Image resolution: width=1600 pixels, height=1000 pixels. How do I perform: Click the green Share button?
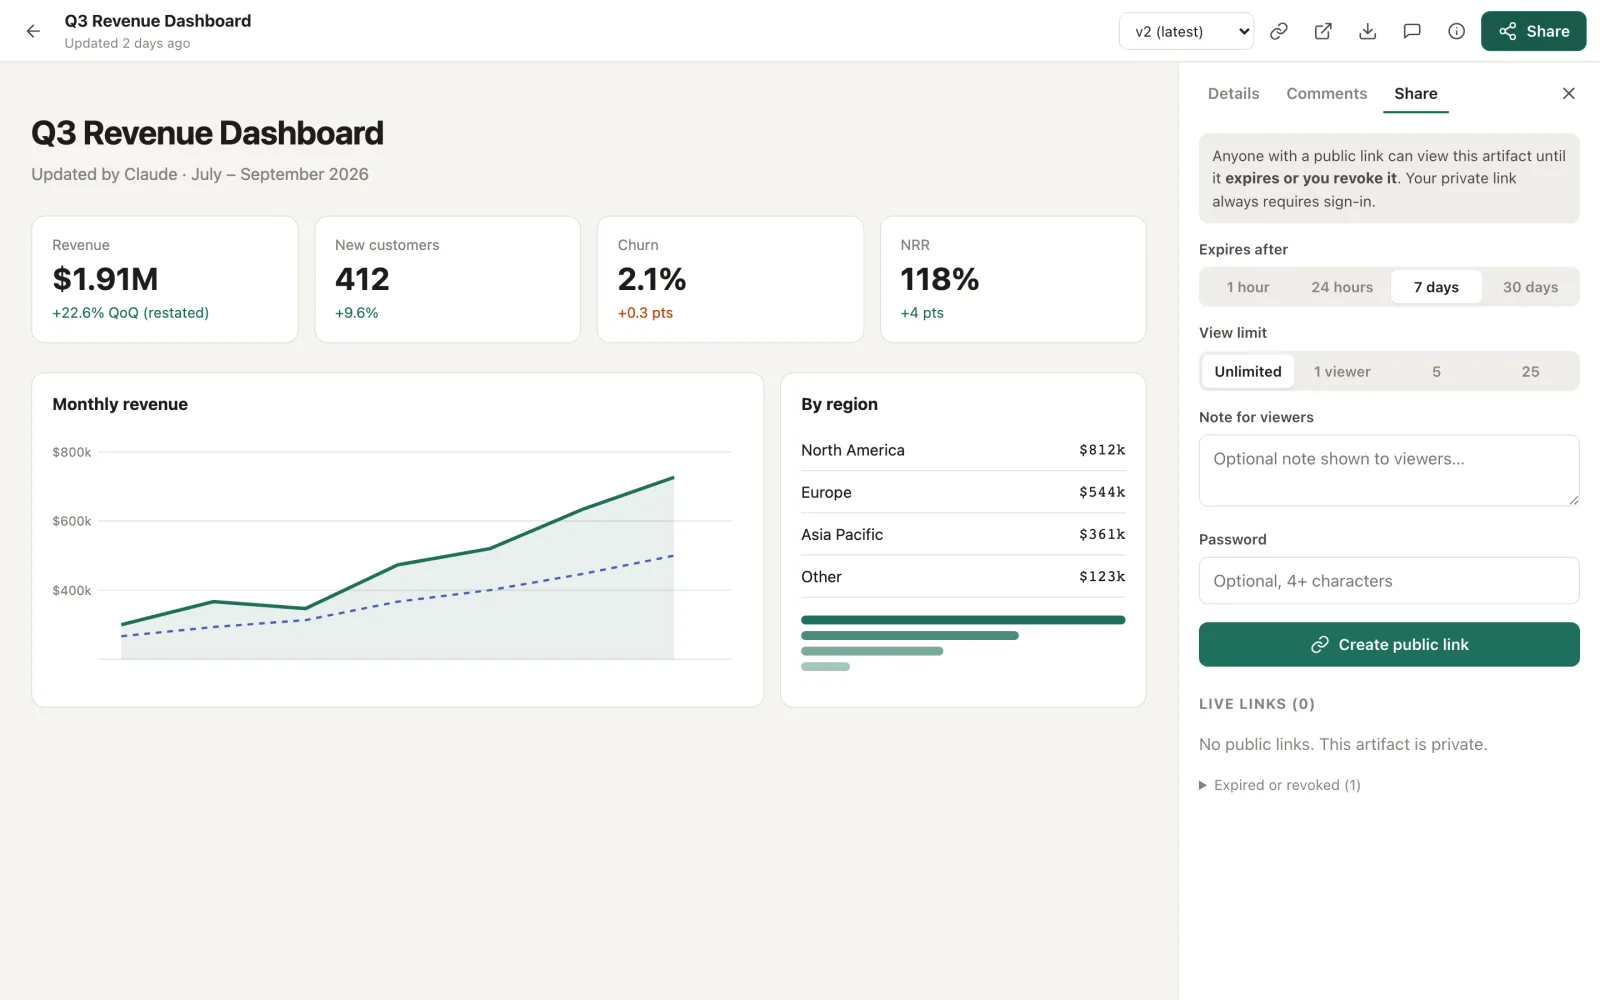coord(1533,31)
